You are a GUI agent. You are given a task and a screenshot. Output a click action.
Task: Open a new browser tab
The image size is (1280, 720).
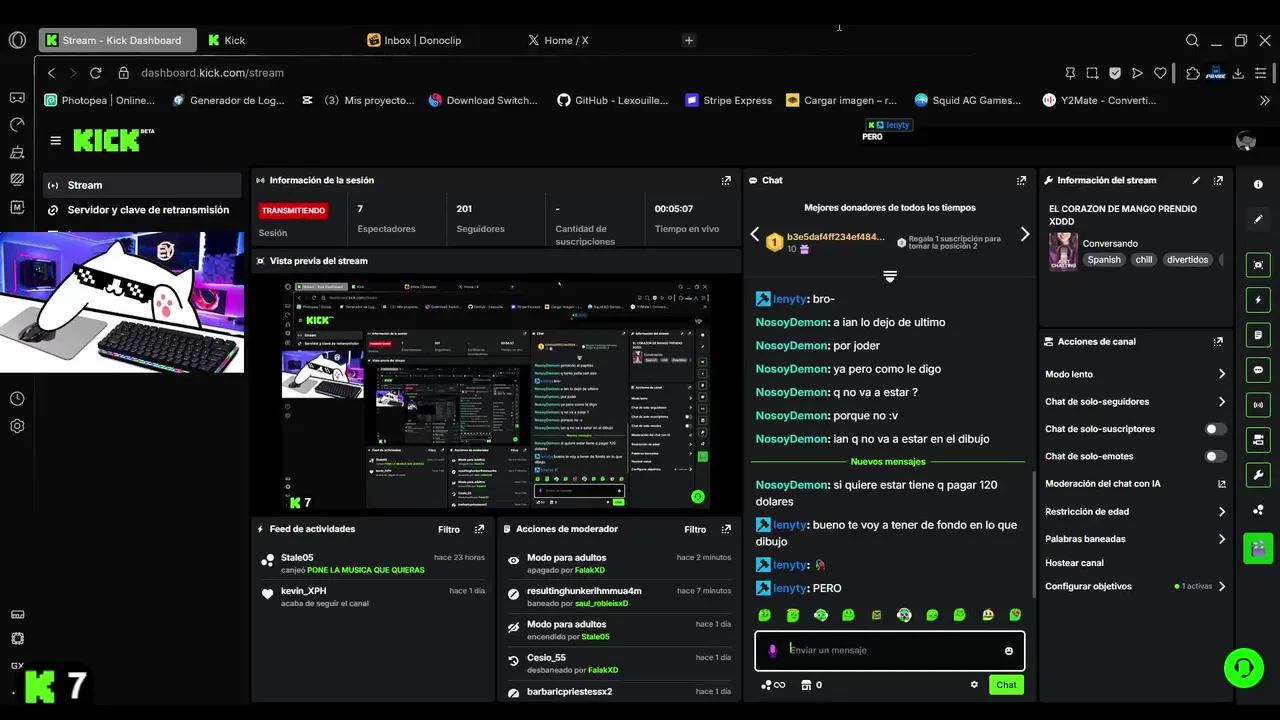pyautogui.click(x=689, y=40)
